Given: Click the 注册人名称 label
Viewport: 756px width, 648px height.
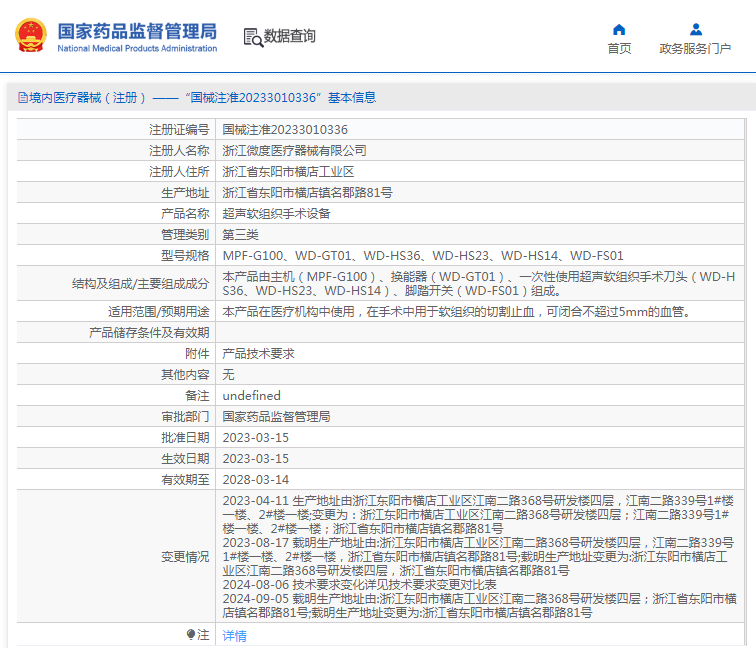Looking at the screenshot, I should (179, 150).
